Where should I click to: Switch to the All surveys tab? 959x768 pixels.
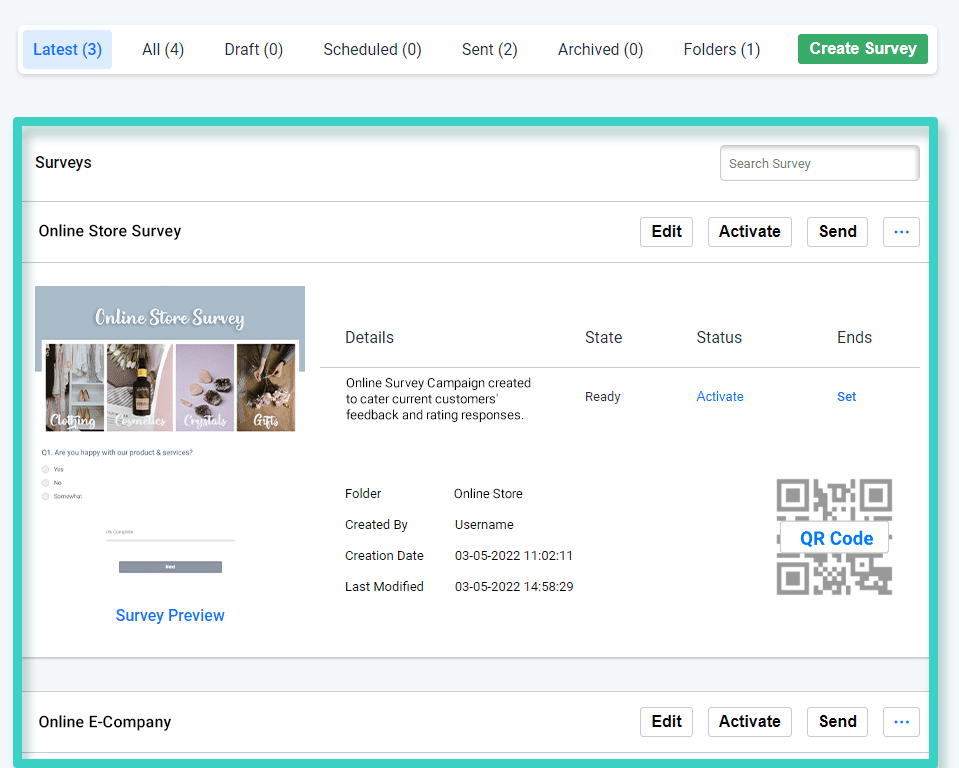[162, 49]
